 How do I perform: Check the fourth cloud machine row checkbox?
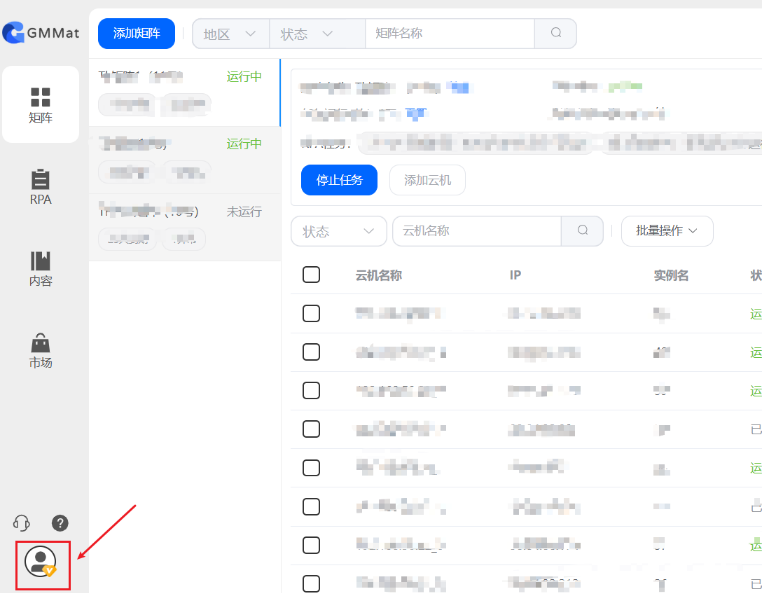coord(311,429)
